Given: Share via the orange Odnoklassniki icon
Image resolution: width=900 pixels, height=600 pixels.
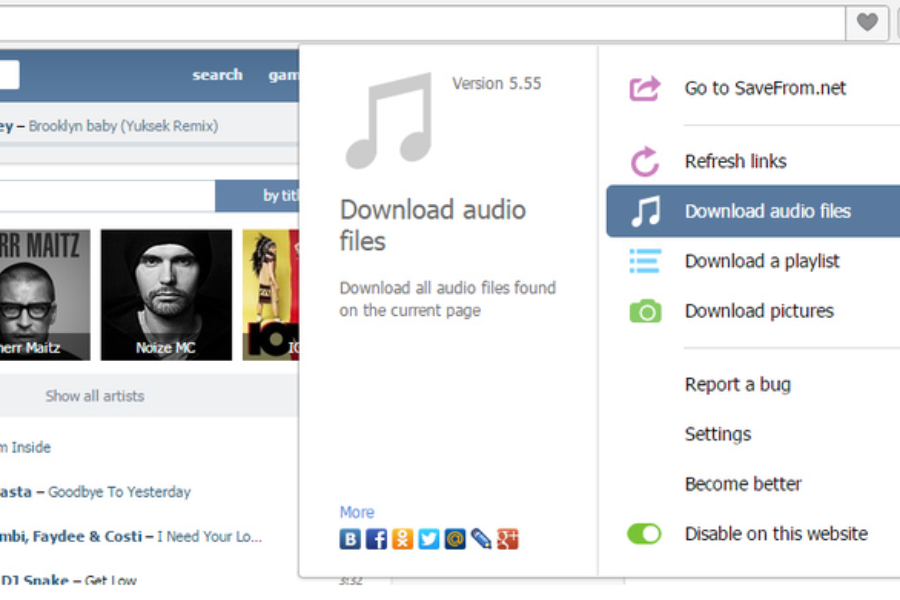Looking at the screenshot, I should (x=402, y=539).
